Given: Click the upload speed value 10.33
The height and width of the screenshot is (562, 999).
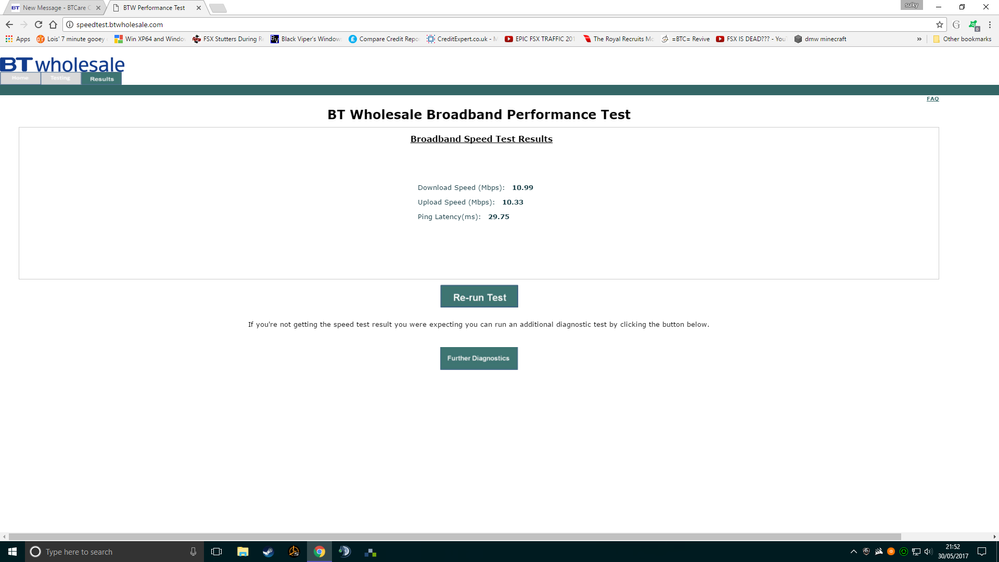Looking at the screenshot, I should click(x=513, y=202).
